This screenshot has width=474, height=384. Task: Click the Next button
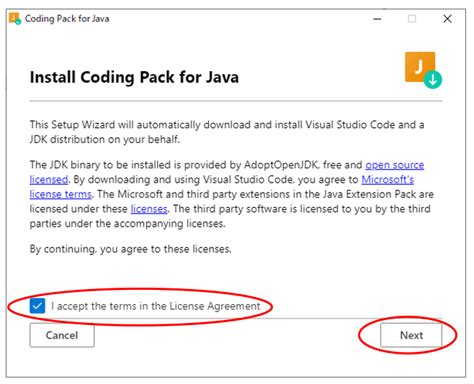click(x=411, y=335)
